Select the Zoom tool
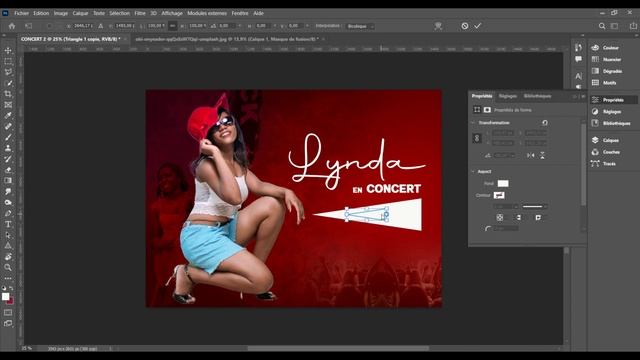The width and height of the screenshot is (640, 360). tap(8, 267)
